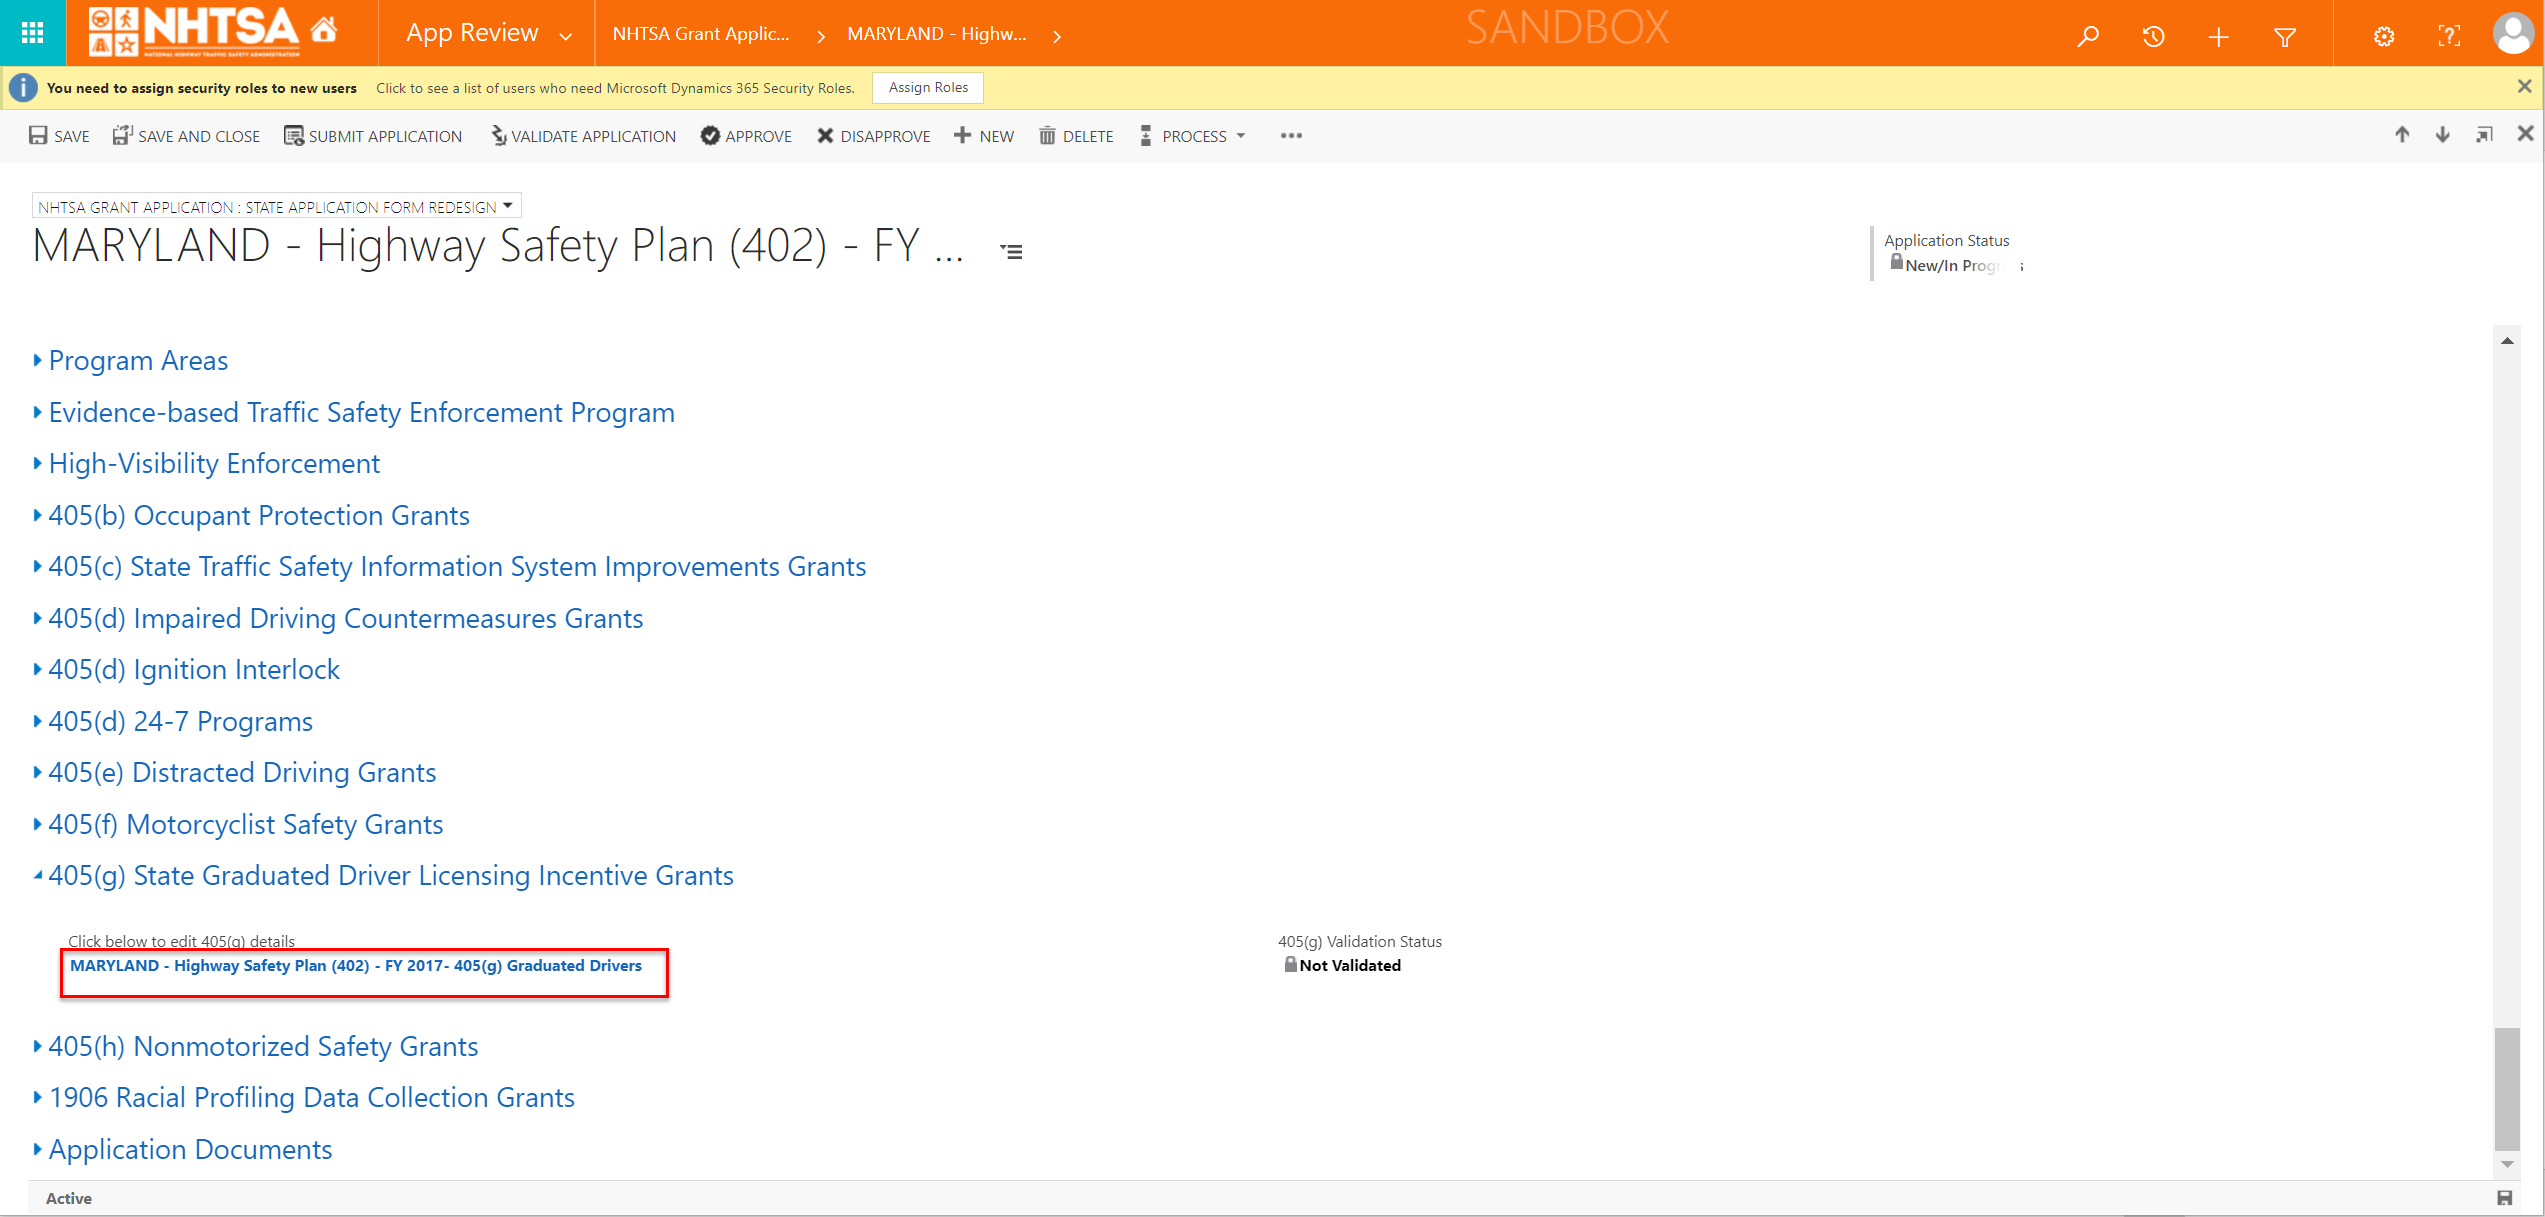
Task: Open advanced find funnel icon
Action: (x=2284, y=37)
